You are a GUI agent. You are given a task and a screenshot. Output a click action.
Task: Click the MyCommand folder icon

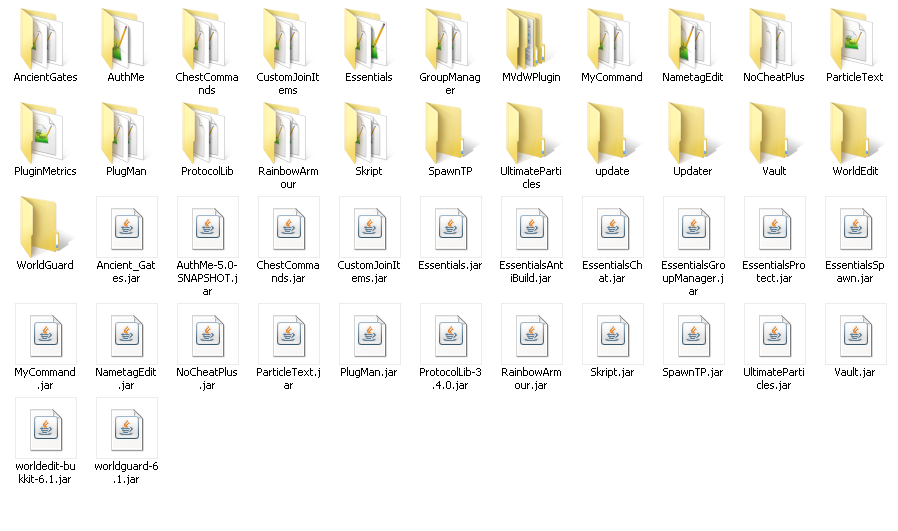tap(612, 38)
